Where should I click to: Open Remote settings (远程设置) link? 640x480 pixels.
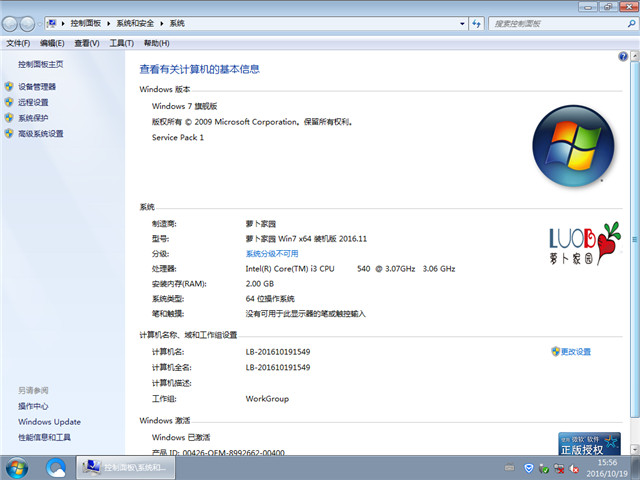coord(33,102)
